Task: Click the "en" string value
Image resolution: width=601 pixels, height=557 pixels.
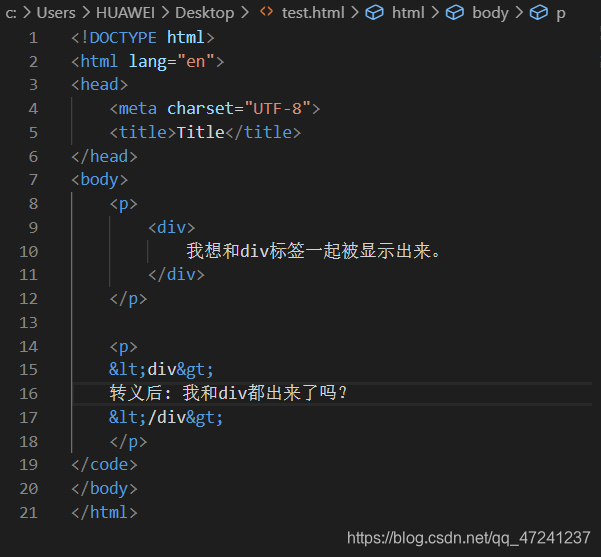Action: click(195, 61)
